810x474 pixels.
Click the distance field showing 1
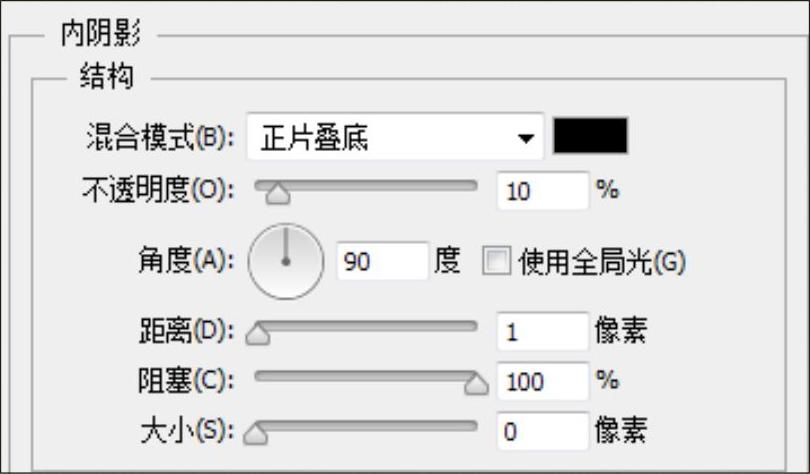pyautogui.click(x=541, y=331)
